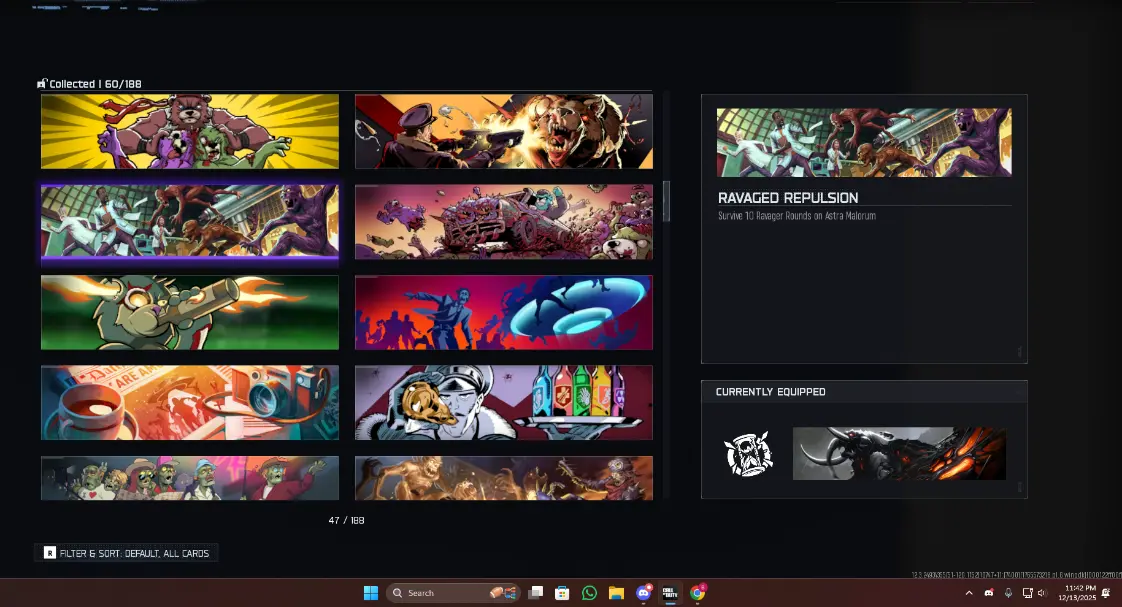
Task: Open Discord from the taskbar
Action: coord(643,593)
